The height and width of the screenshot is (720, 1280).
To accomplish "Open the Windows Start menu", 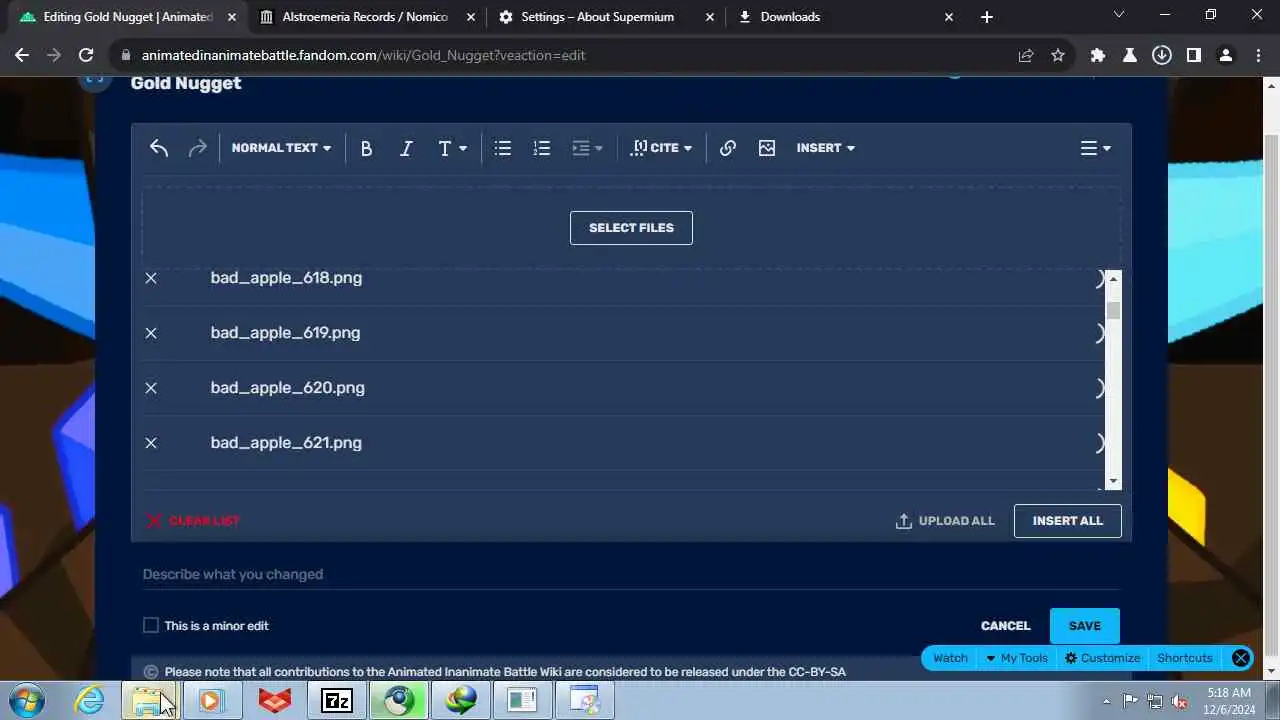I will click(x=26, y=701).
